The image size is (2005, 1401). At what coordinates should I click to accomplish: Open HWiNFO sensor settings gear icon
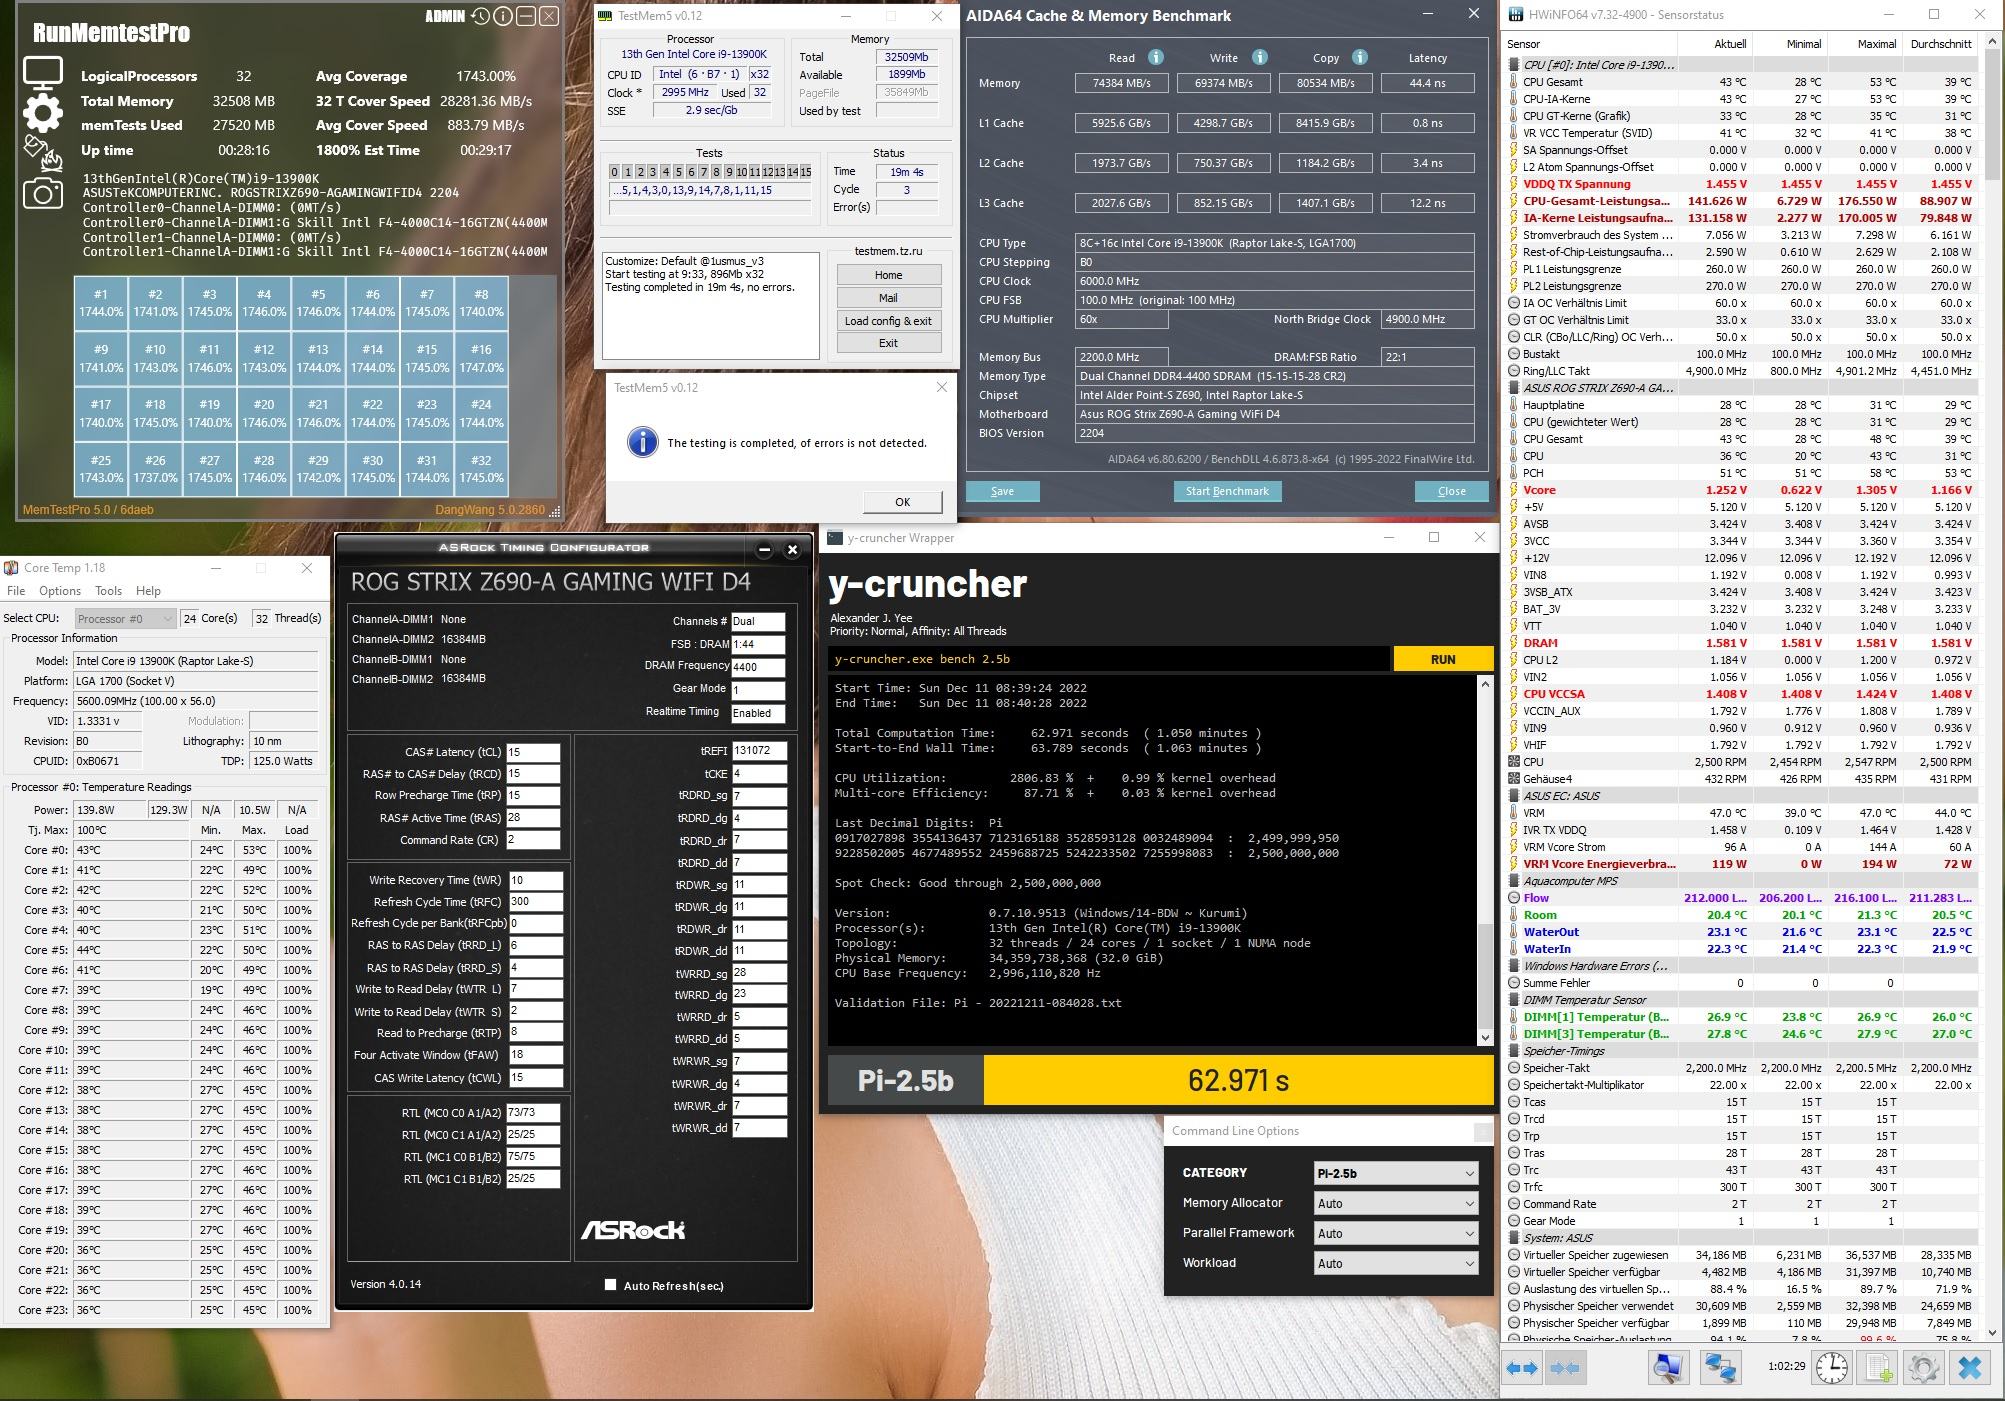pyautogui.click(x=1923, y=1368)
